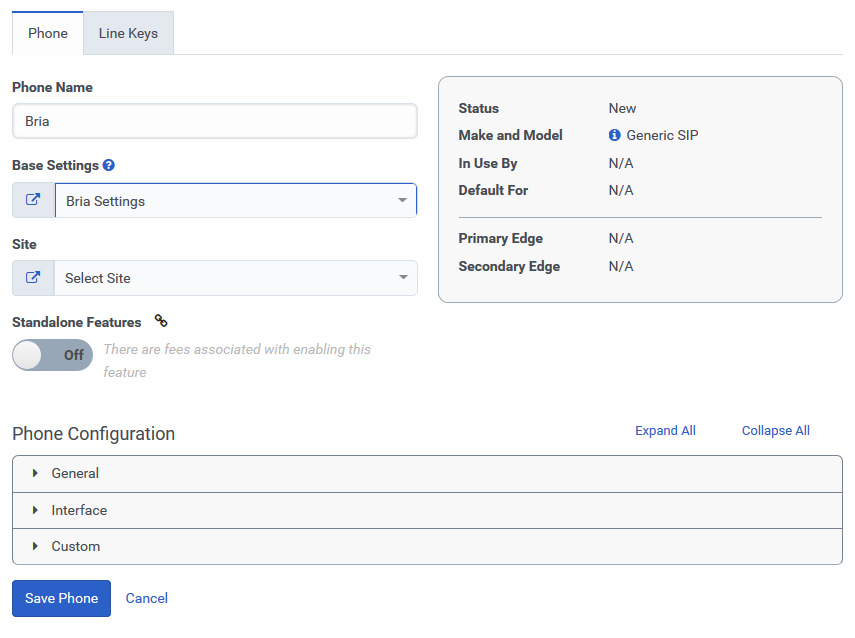Click the Save Phone button

62,598
